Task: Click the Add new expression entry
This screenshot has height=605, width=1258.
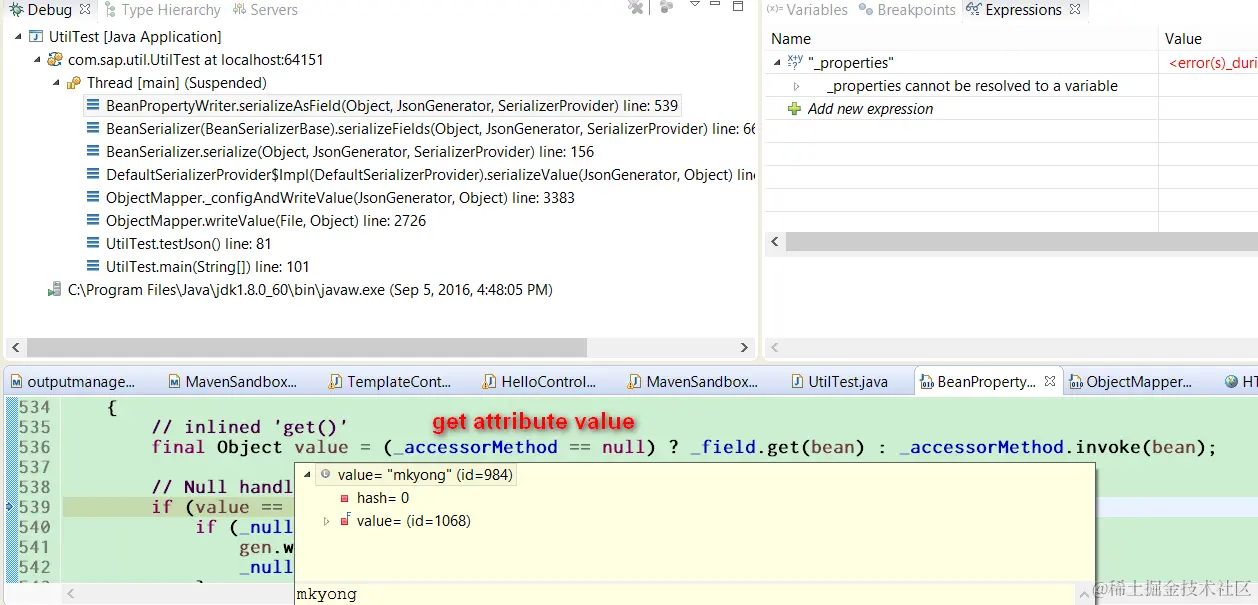Action: [x=870, y=109]
